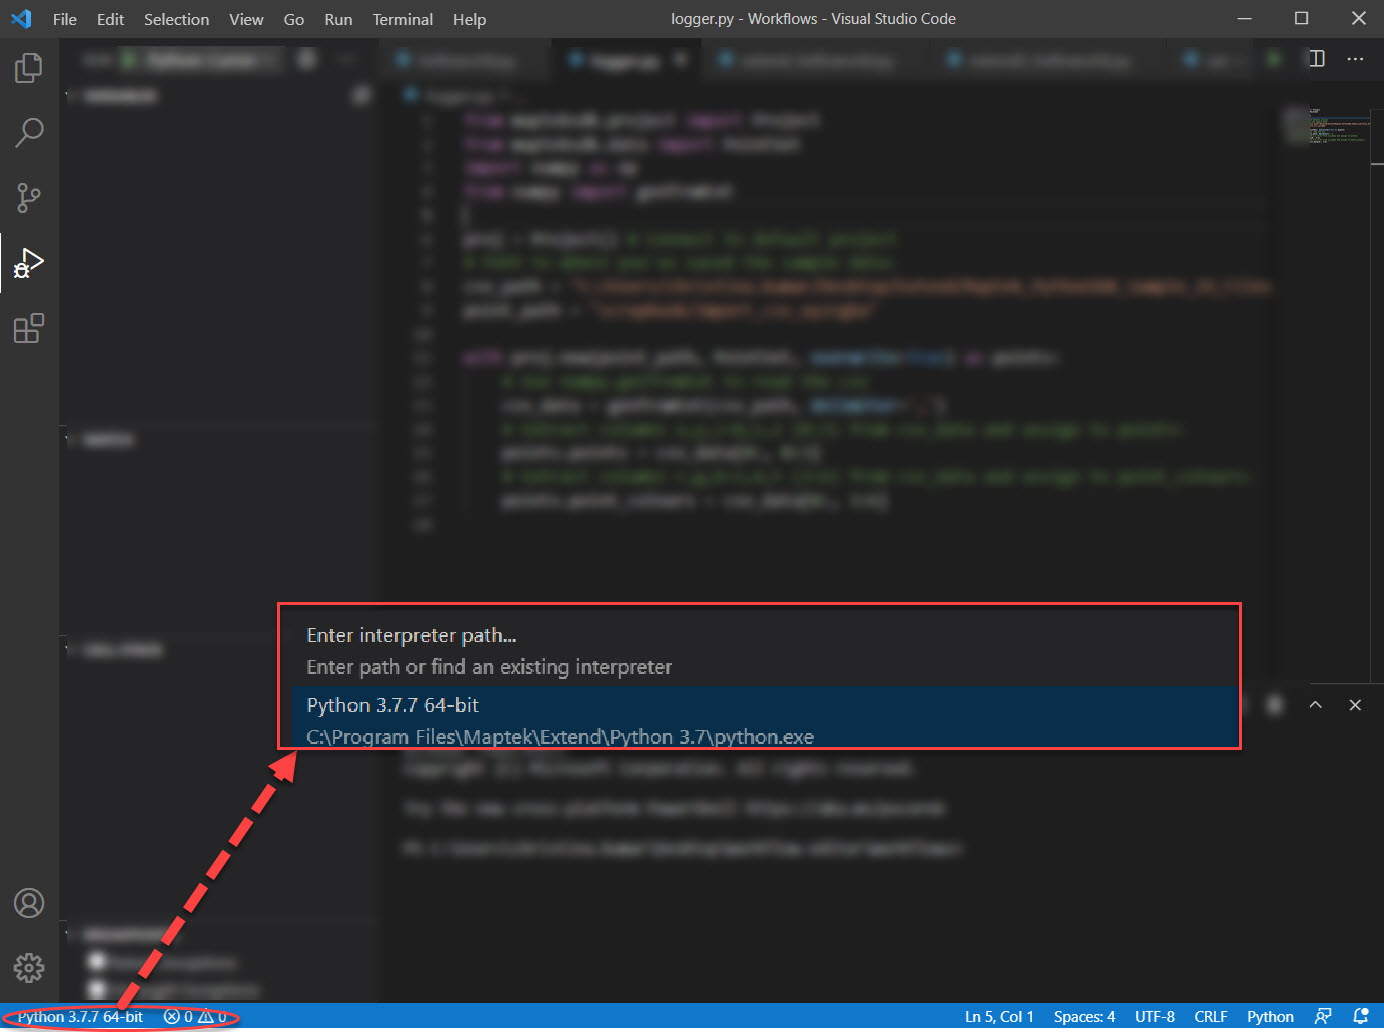Open the Source Control view
This screenshot has width=1384, height=1032.
pyautogui.click(x=29, y=197)
